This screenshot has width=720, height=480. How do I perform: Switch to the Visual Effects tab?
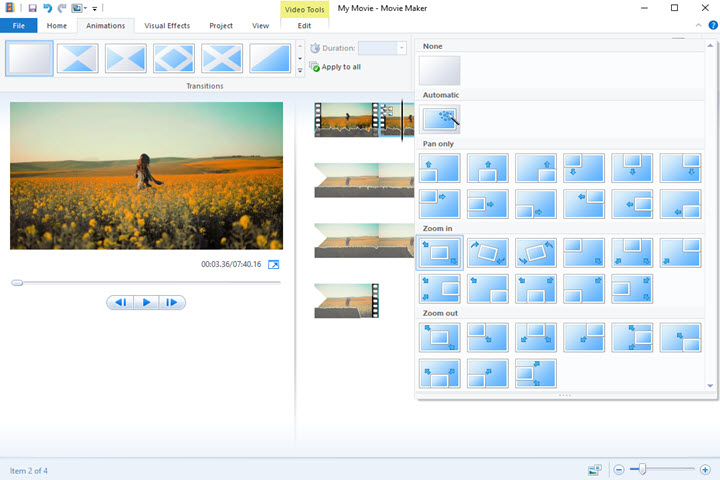166,25
